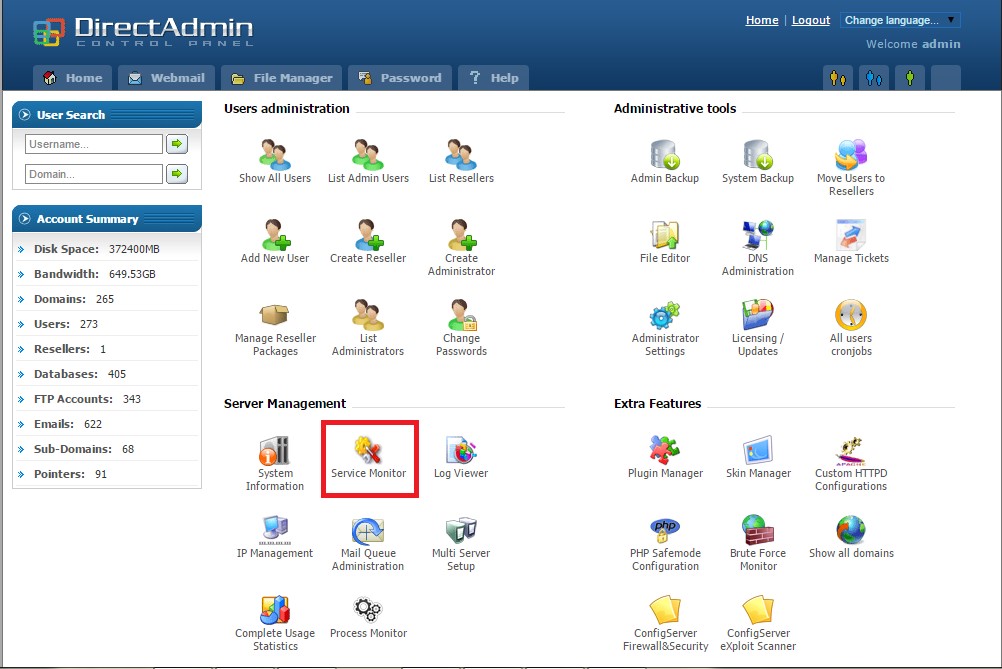Click Domains: 265 summary row

107,299
